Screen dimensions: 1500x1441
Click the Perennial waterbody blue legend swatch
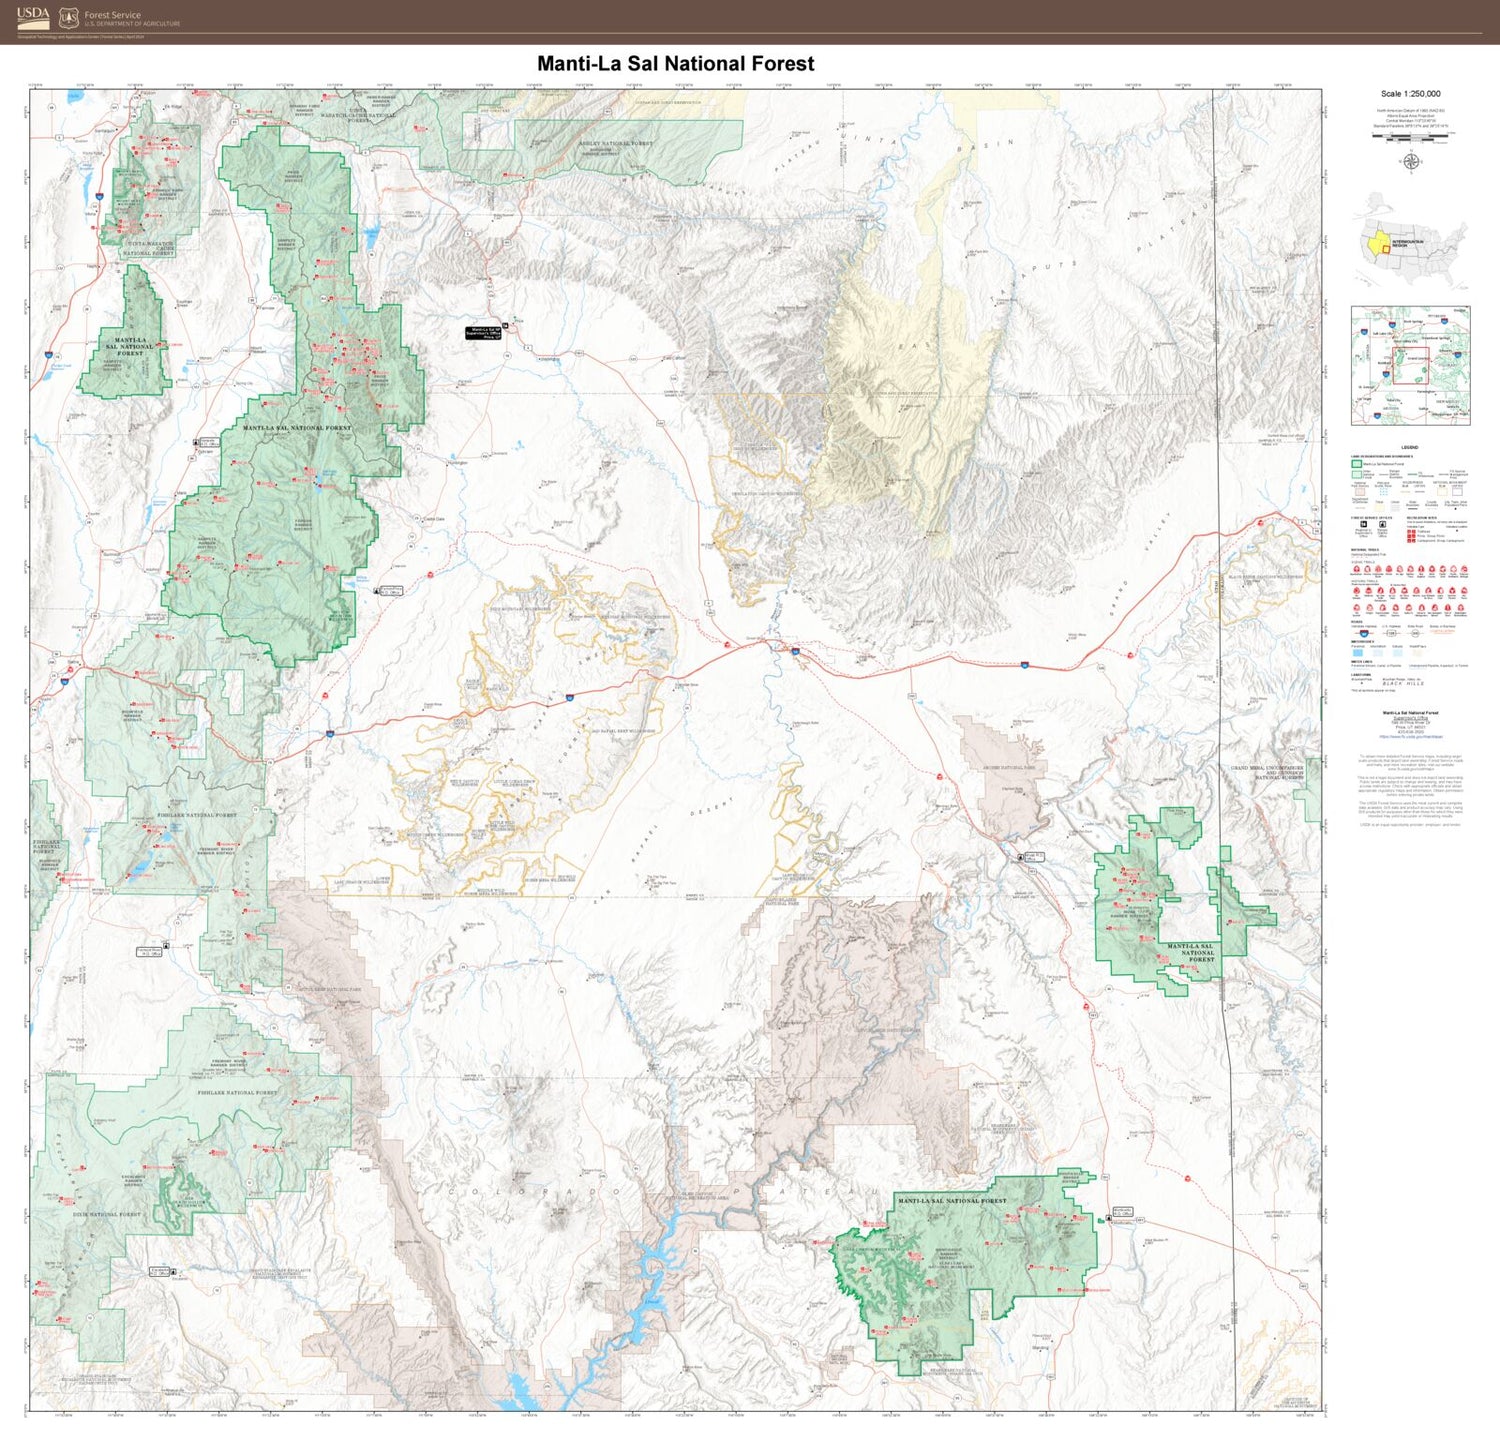tap(1358, 653)
